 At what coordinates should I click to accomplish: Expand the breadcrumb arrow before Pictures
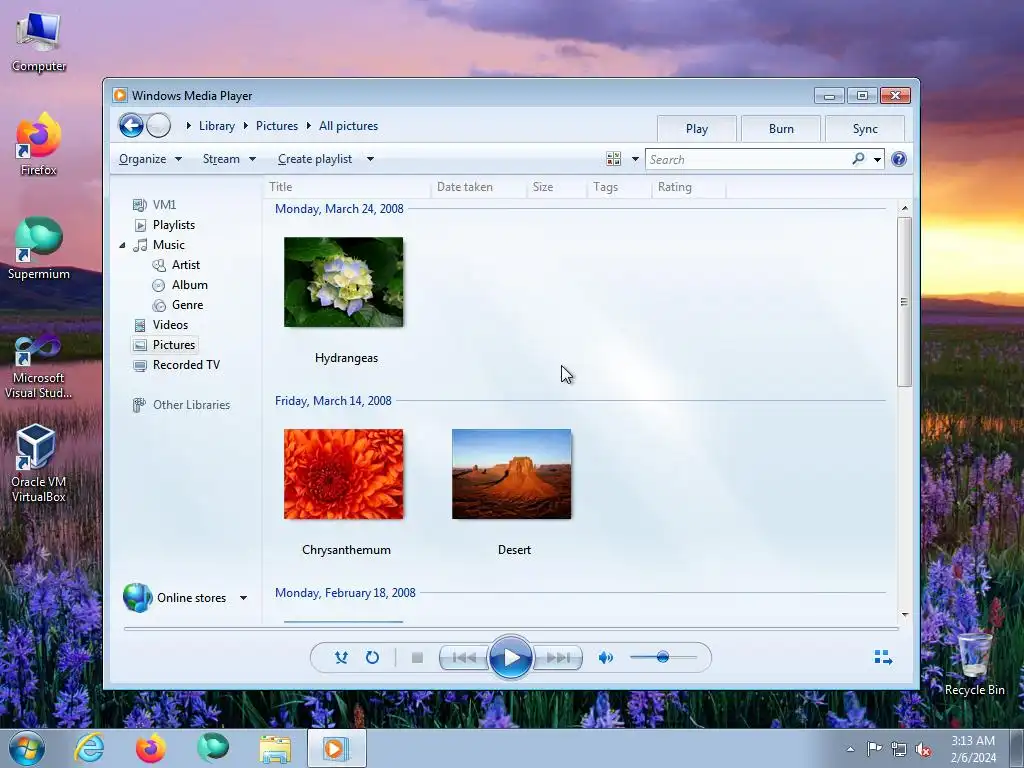(246, 125)
